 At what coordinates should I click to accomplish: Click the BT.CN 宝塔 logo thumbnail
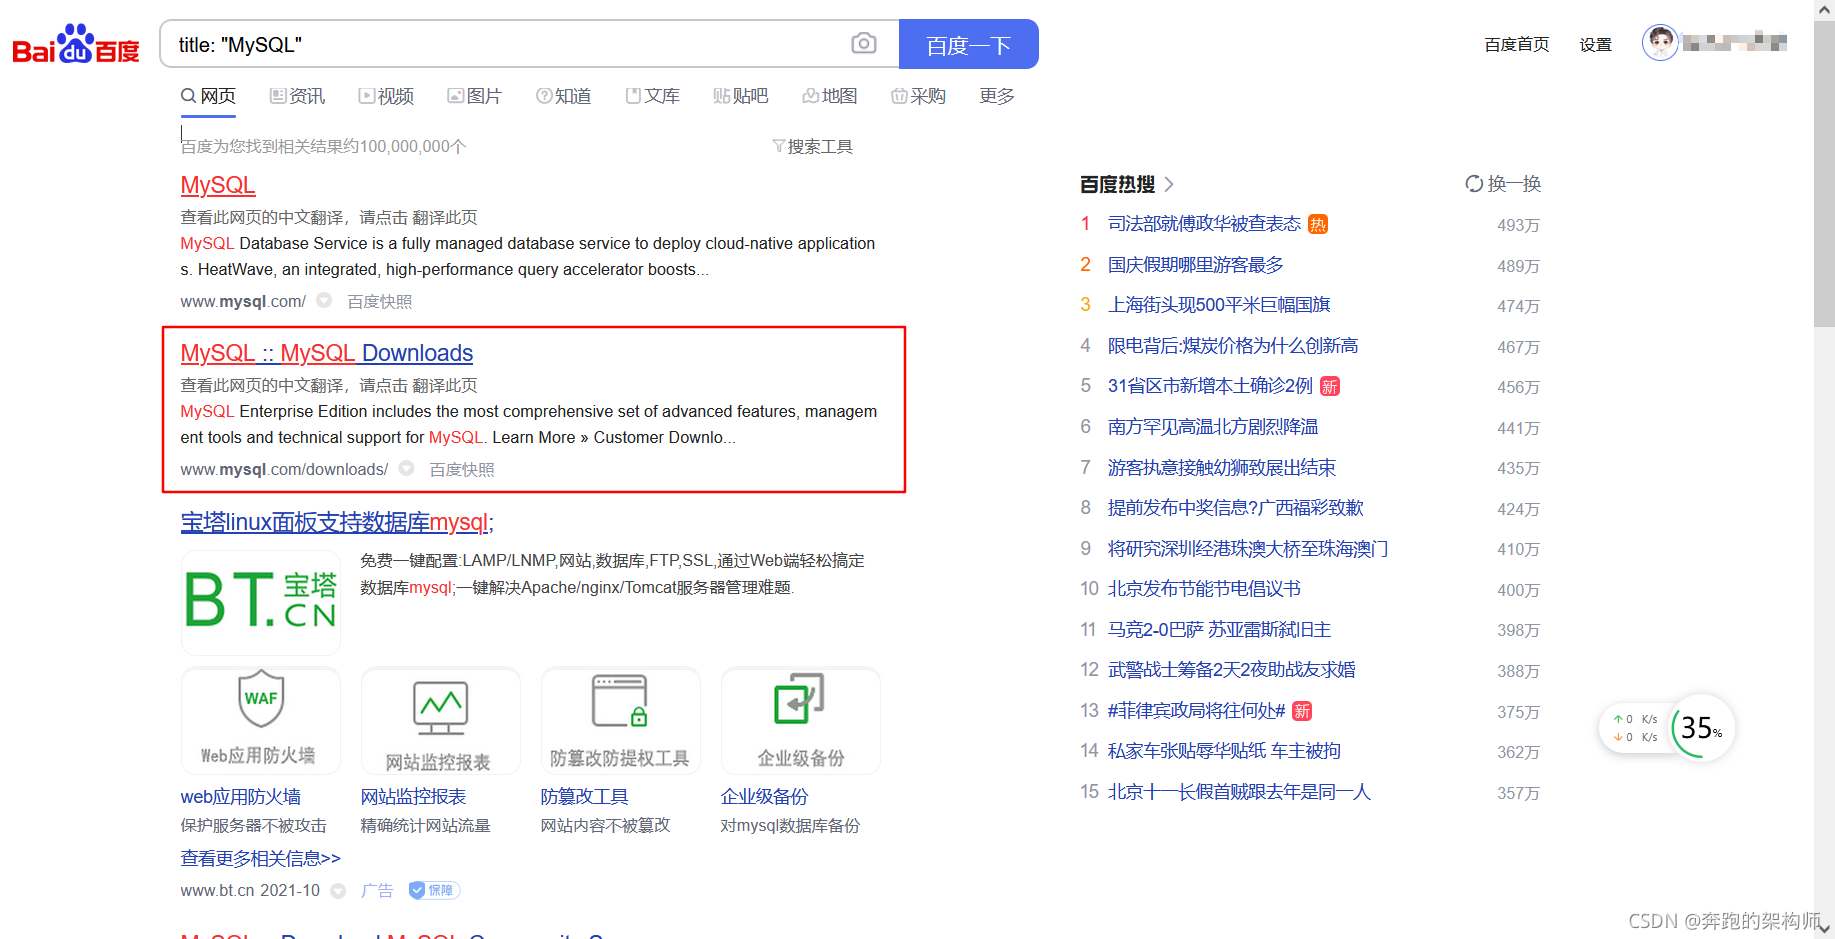coord(261,602)
